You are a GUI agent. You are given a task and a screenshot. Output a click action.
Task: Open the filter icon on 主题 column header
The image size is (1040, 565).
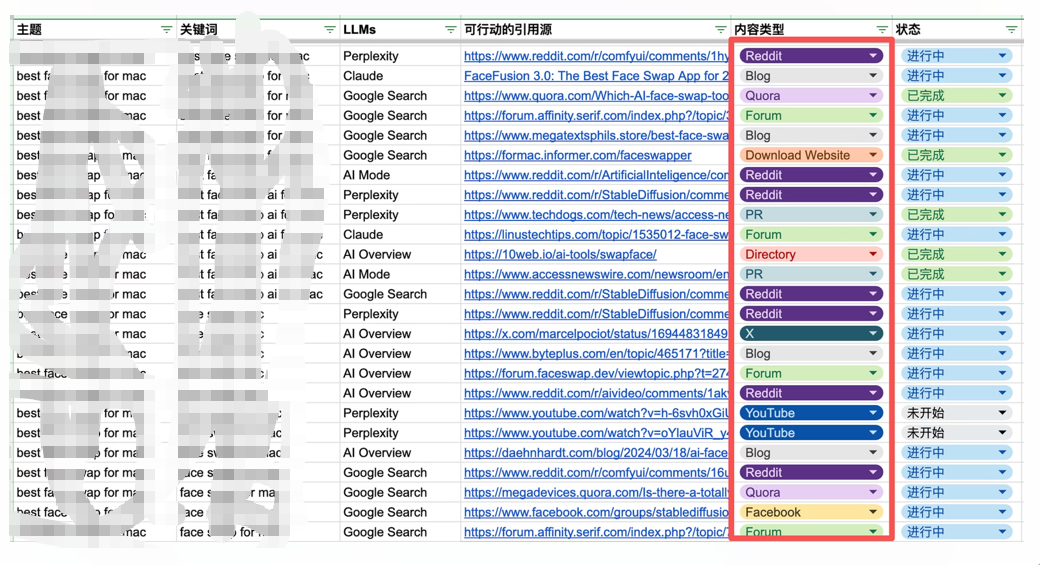click(x=166, y=30)
